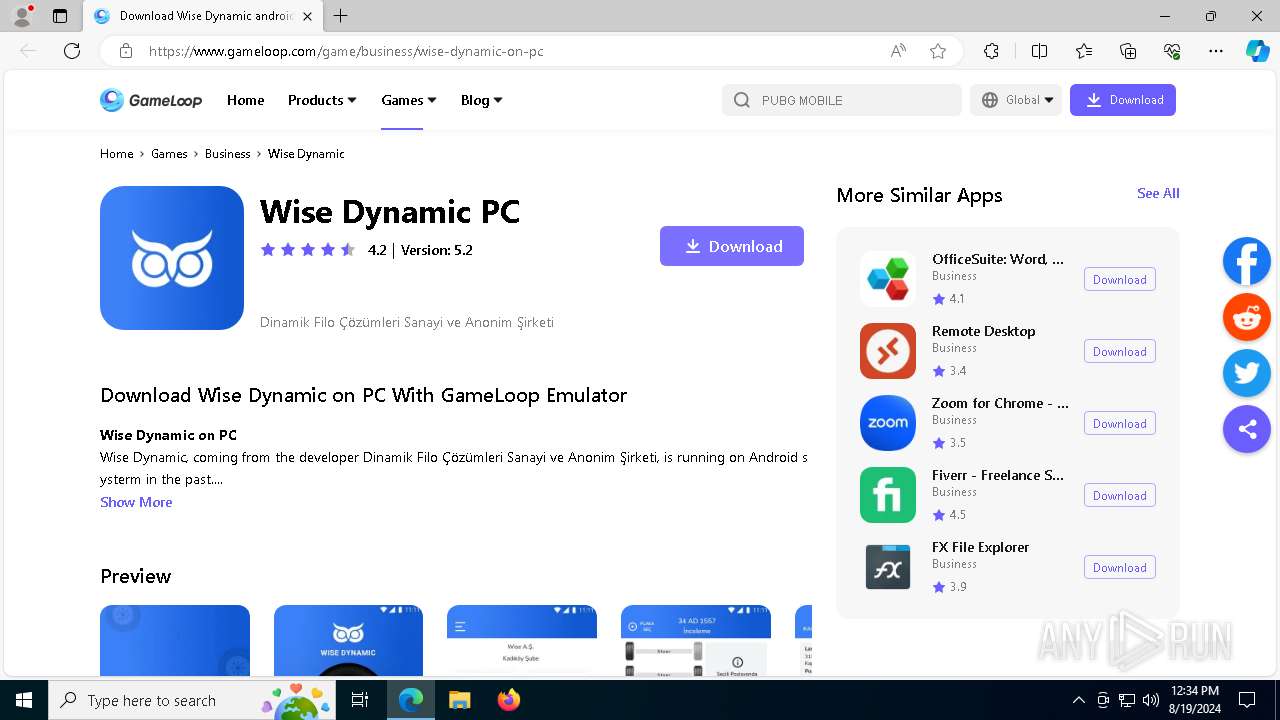Click the Windows taskbar search box
The width and height of the screenshot is (1280, 720).
click(191, 700)
